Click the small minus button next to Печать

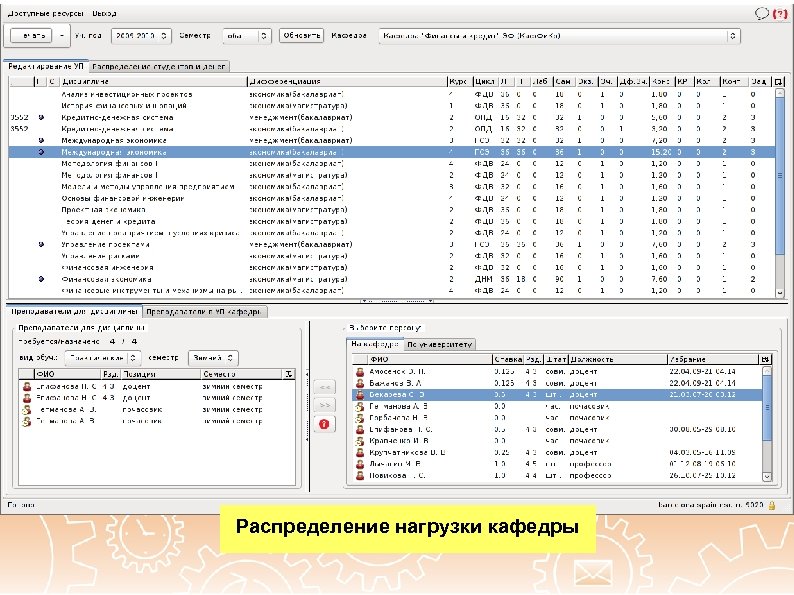point(62,35)
